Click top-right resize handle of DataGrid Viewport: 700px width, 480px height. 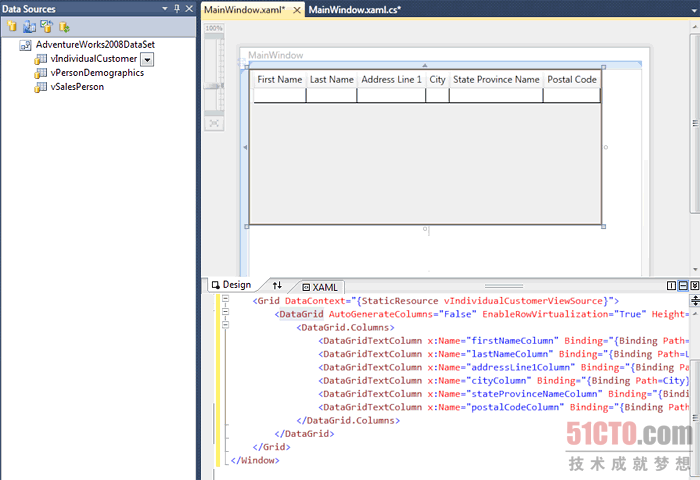click(604, 67)
